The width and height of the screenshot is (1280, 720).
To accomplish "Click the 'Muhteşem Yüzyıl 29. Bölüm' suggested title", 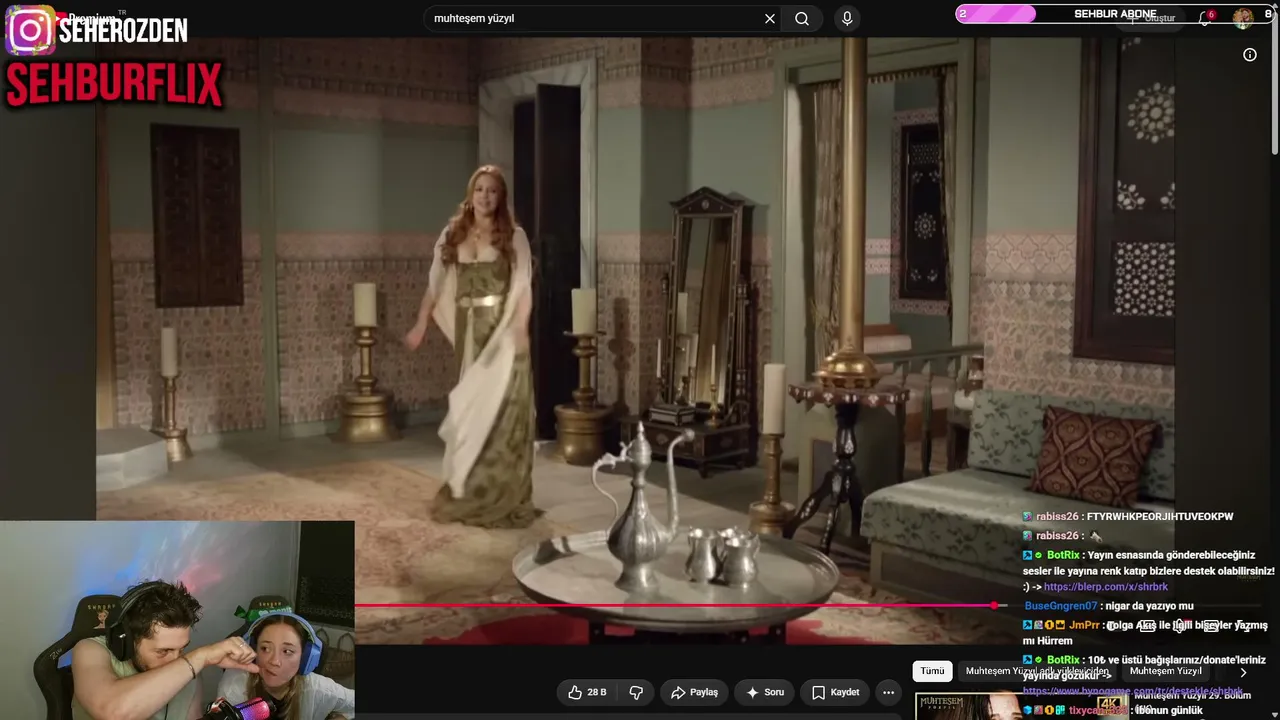I will [1192, 695].
